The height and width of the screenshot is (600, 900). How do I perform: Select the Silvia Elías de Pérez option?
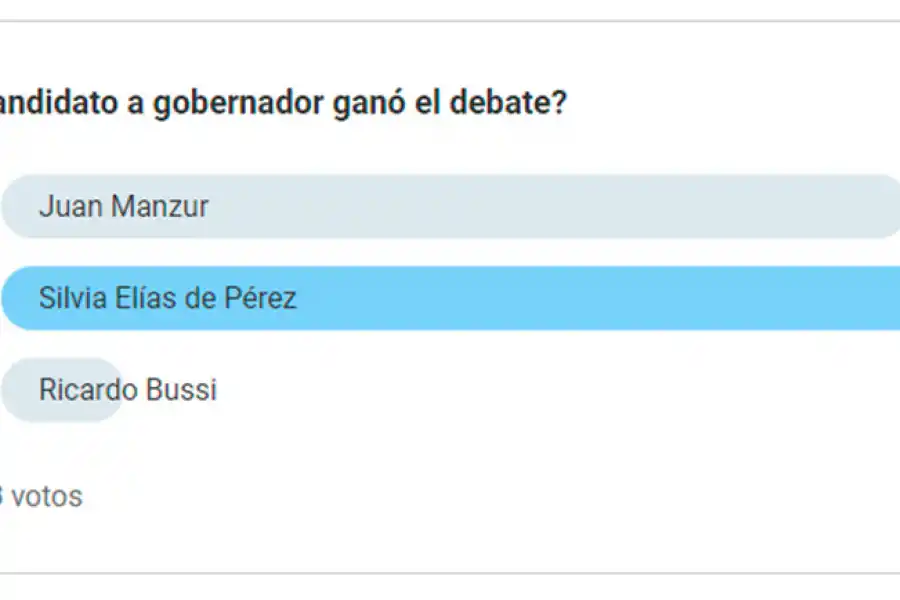[x=450, y=298]
